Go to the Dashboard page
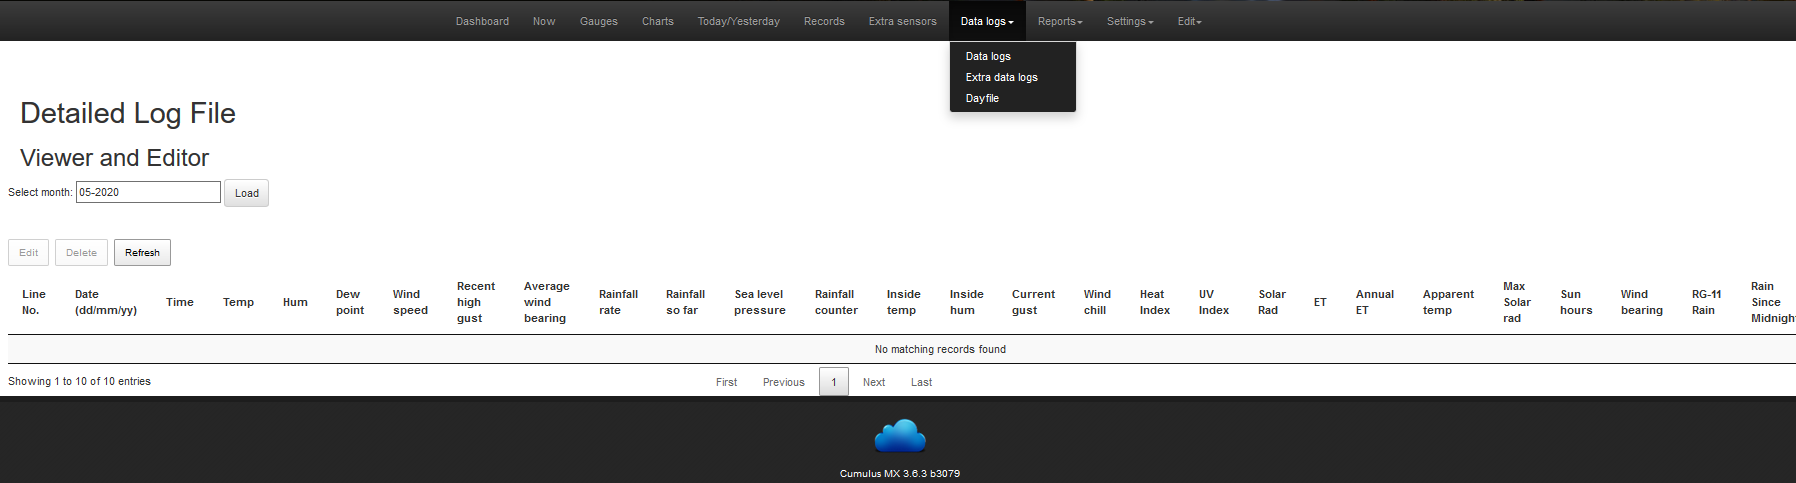Image resolution: width=1796 pixels, height=483 pixels. coord(482,21)
